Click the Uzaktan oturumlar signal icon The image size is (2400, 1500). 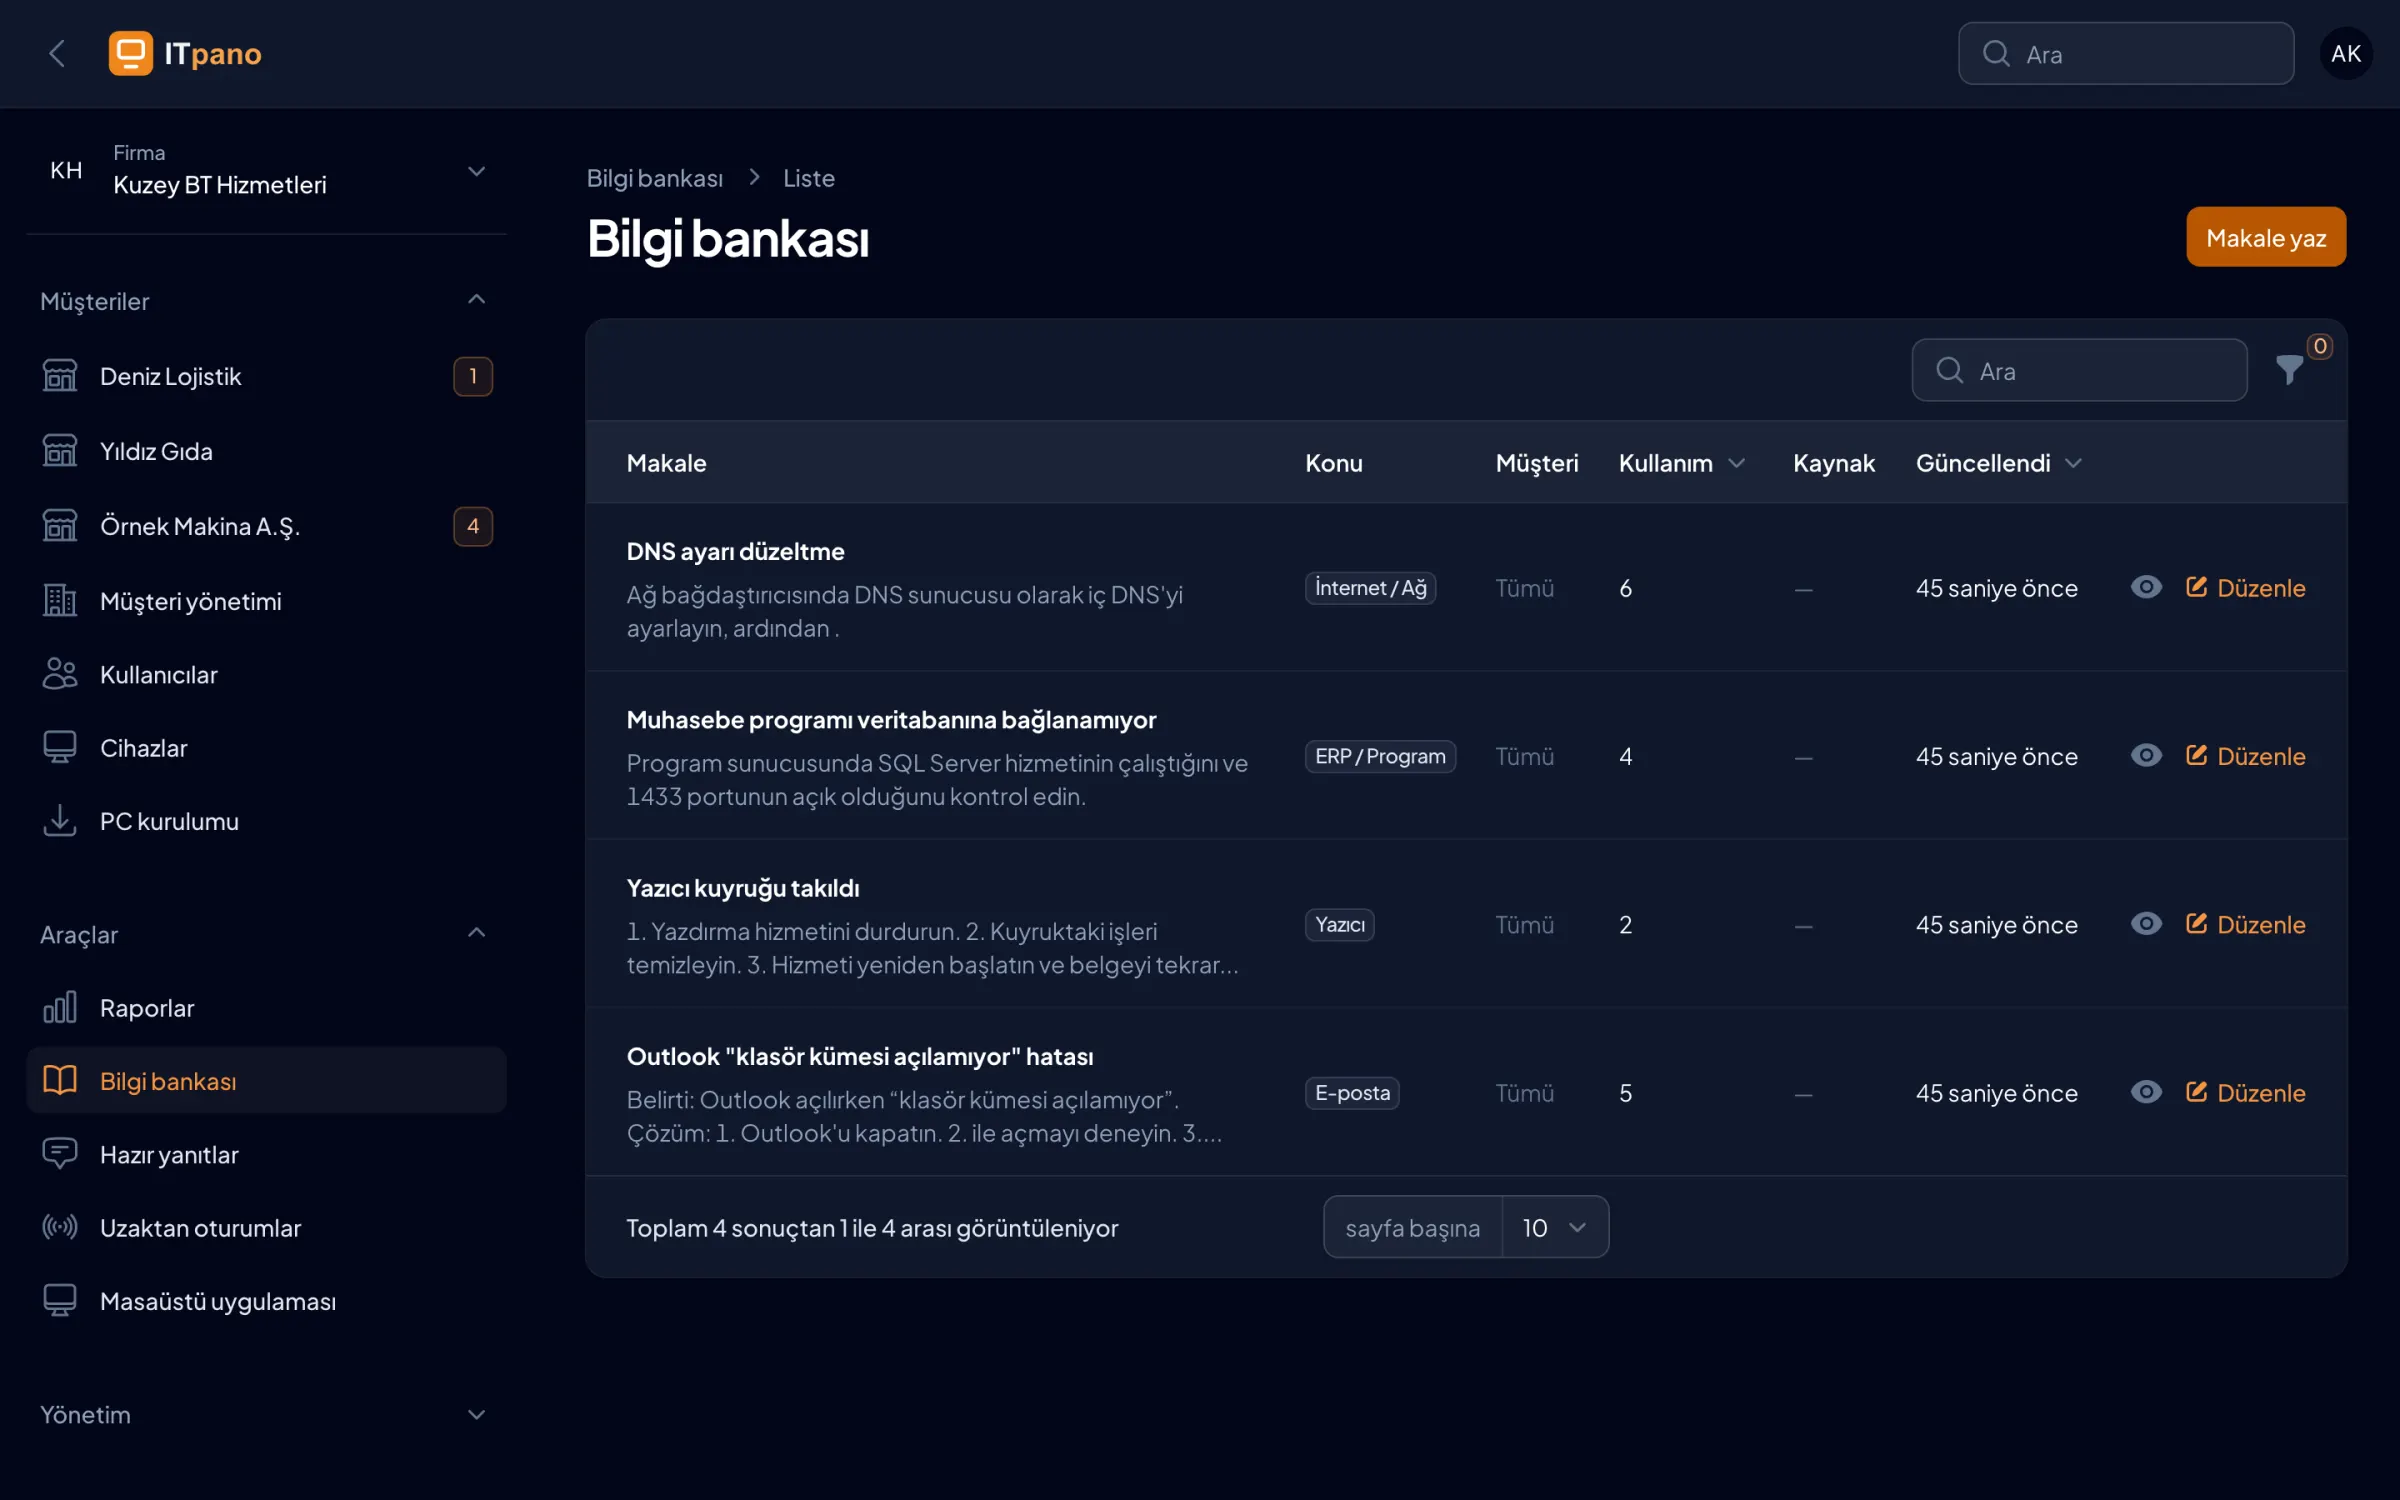tap(60, 1227)
